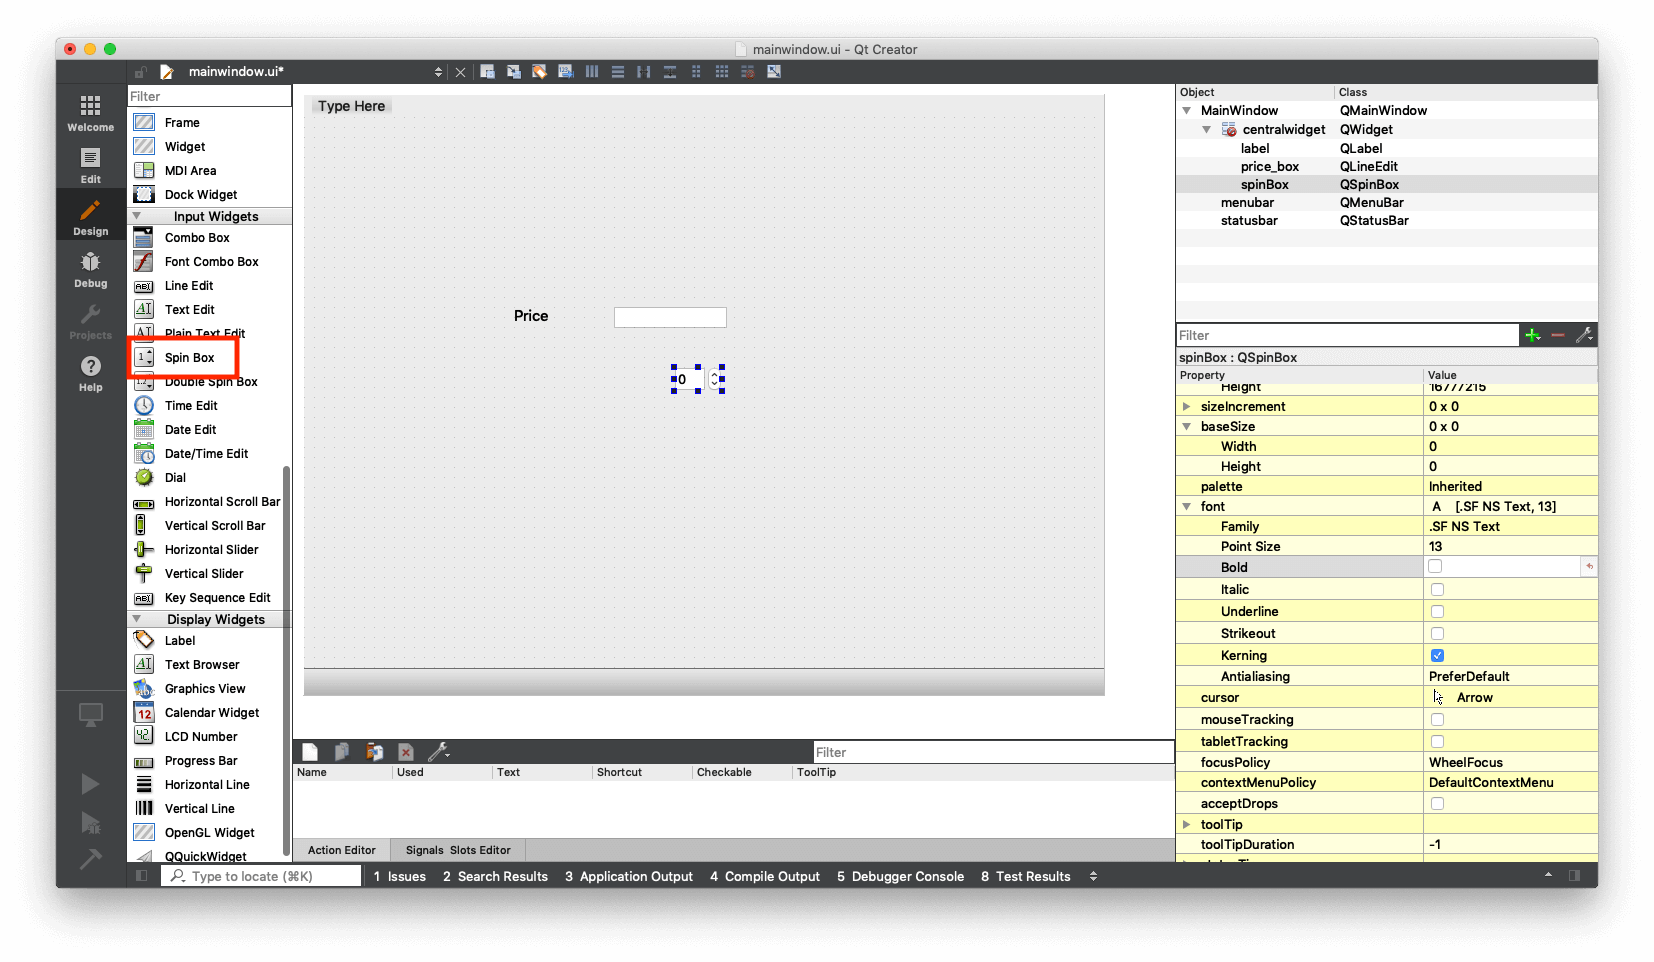The image size is (1654, 962).
Task: Select Calendar Widget from the widget box
Action: coord(212,713)
